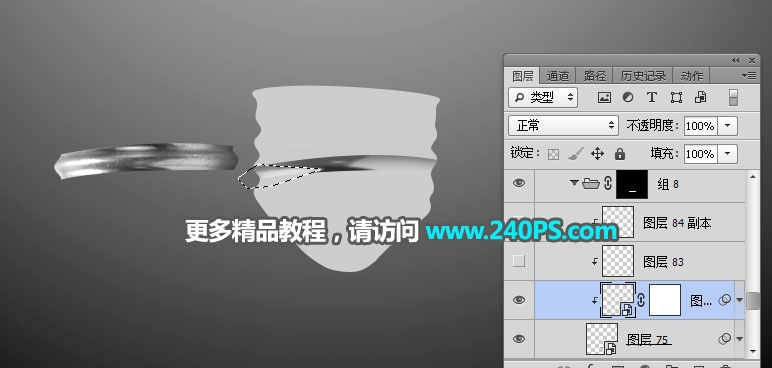Filter layers by pixel layers icon
The image size is (772, 368).
(604, 98)
